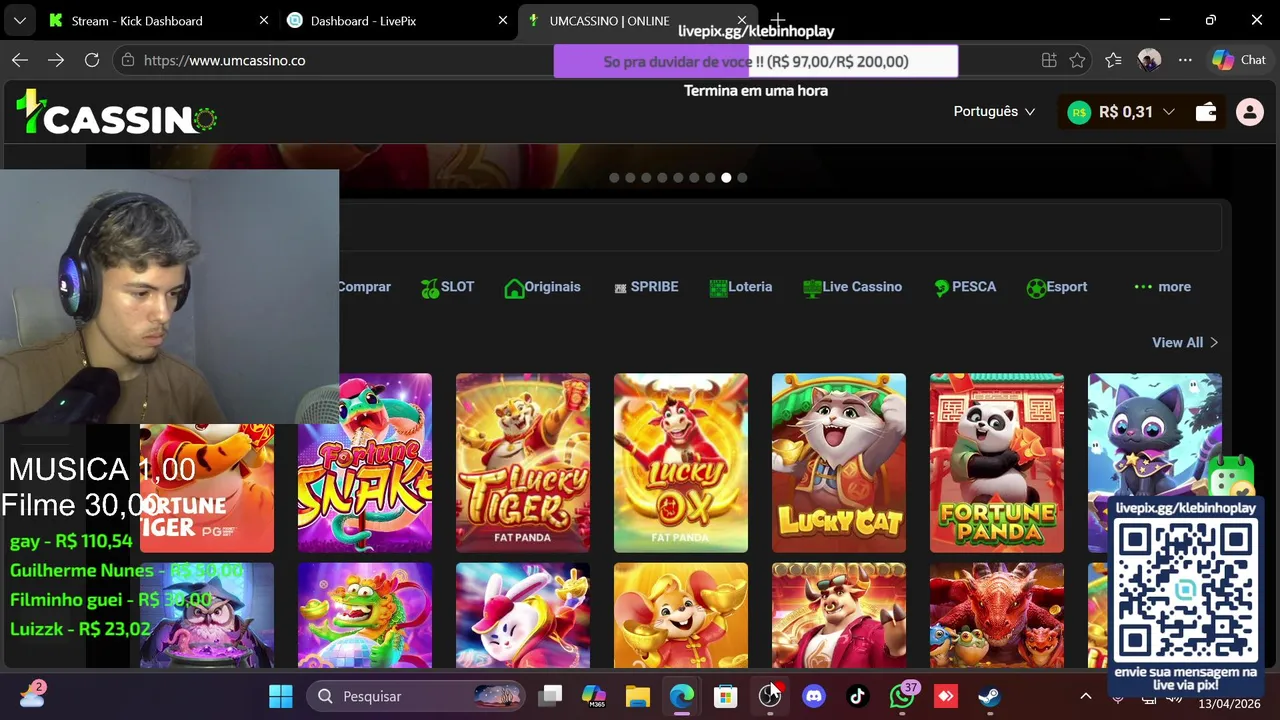
Task: Select the SPRIBE category
Action: [x=646, y=287]
